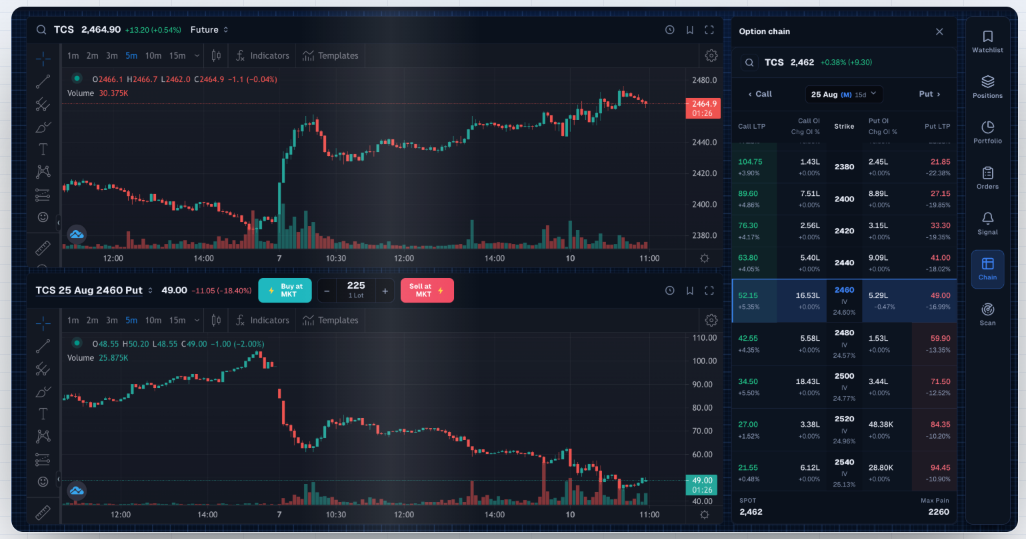Open Indicators menu in top chart
1026x539 pixels.
pos(262,56)
